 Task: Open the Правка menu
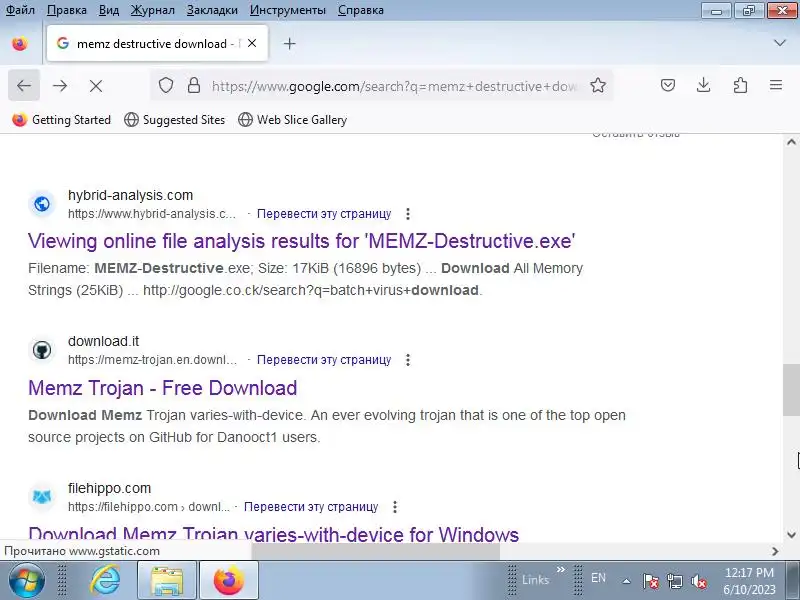click(x=67, y=10)
